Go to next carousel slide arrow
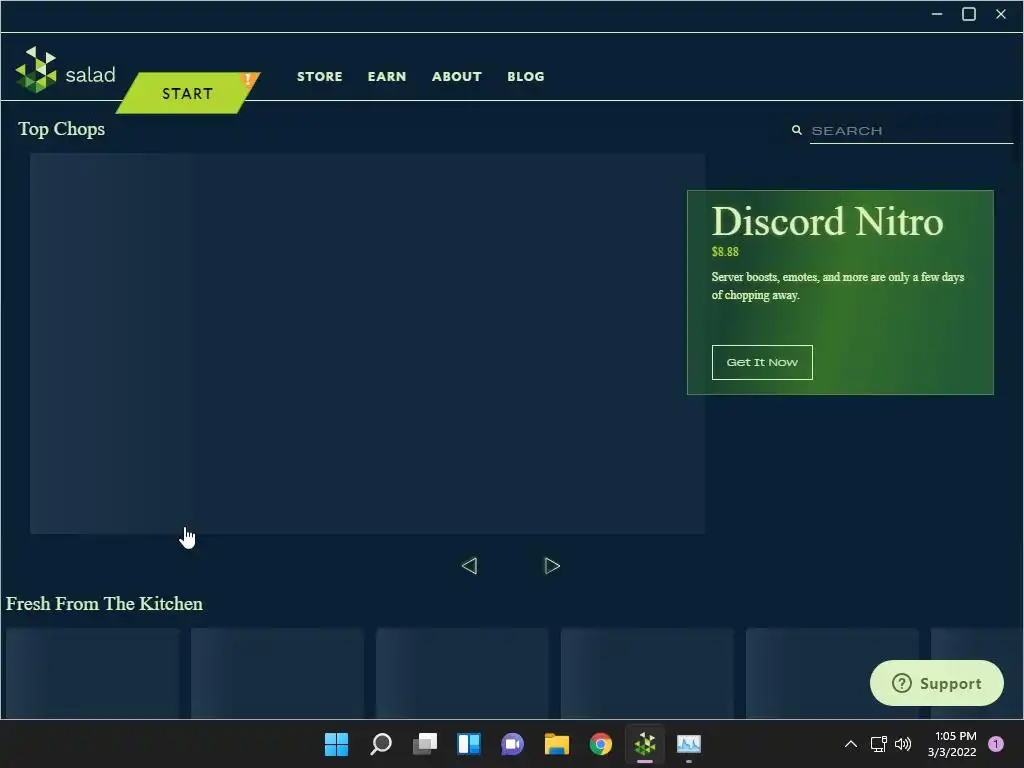The image size is (1024, 768). pyautogui.click(x=552, y=566)
